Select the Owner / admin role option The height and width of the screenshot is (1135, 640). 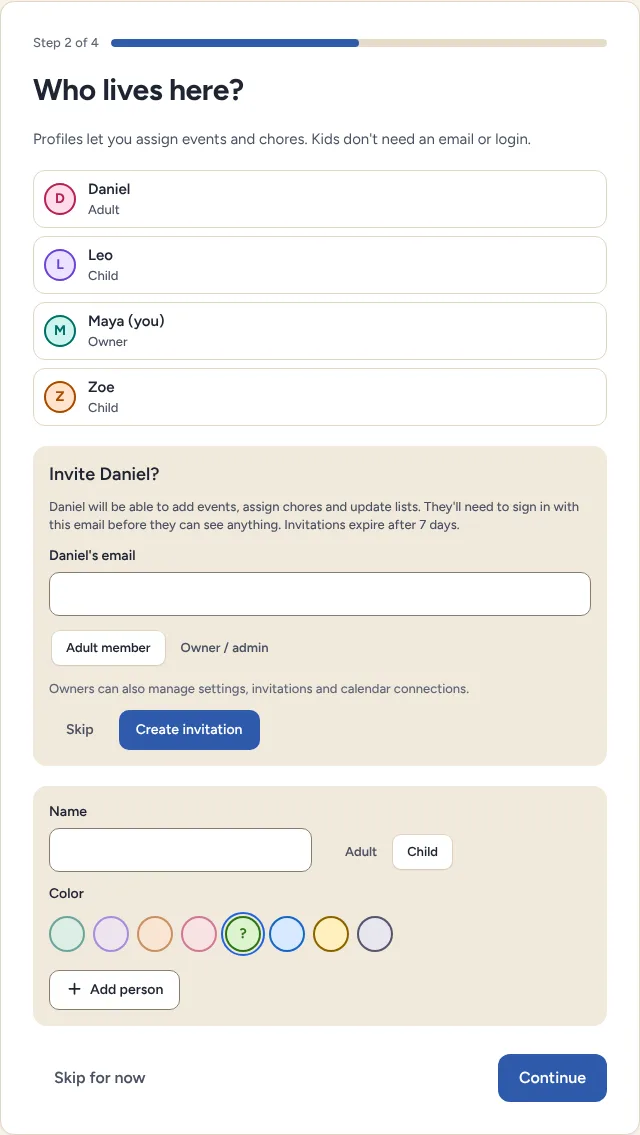(x=224, y=648)
